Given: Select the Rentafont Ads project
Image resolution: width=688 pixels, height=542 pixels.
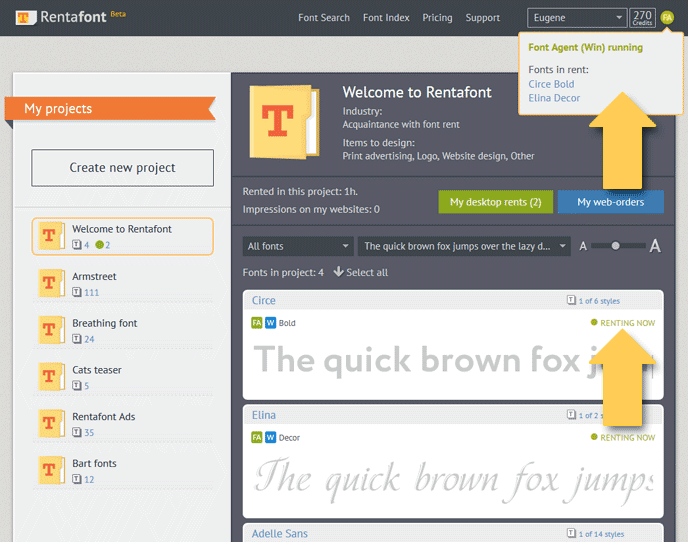Looking at the screenshot, I should click(x=122, y=424).
